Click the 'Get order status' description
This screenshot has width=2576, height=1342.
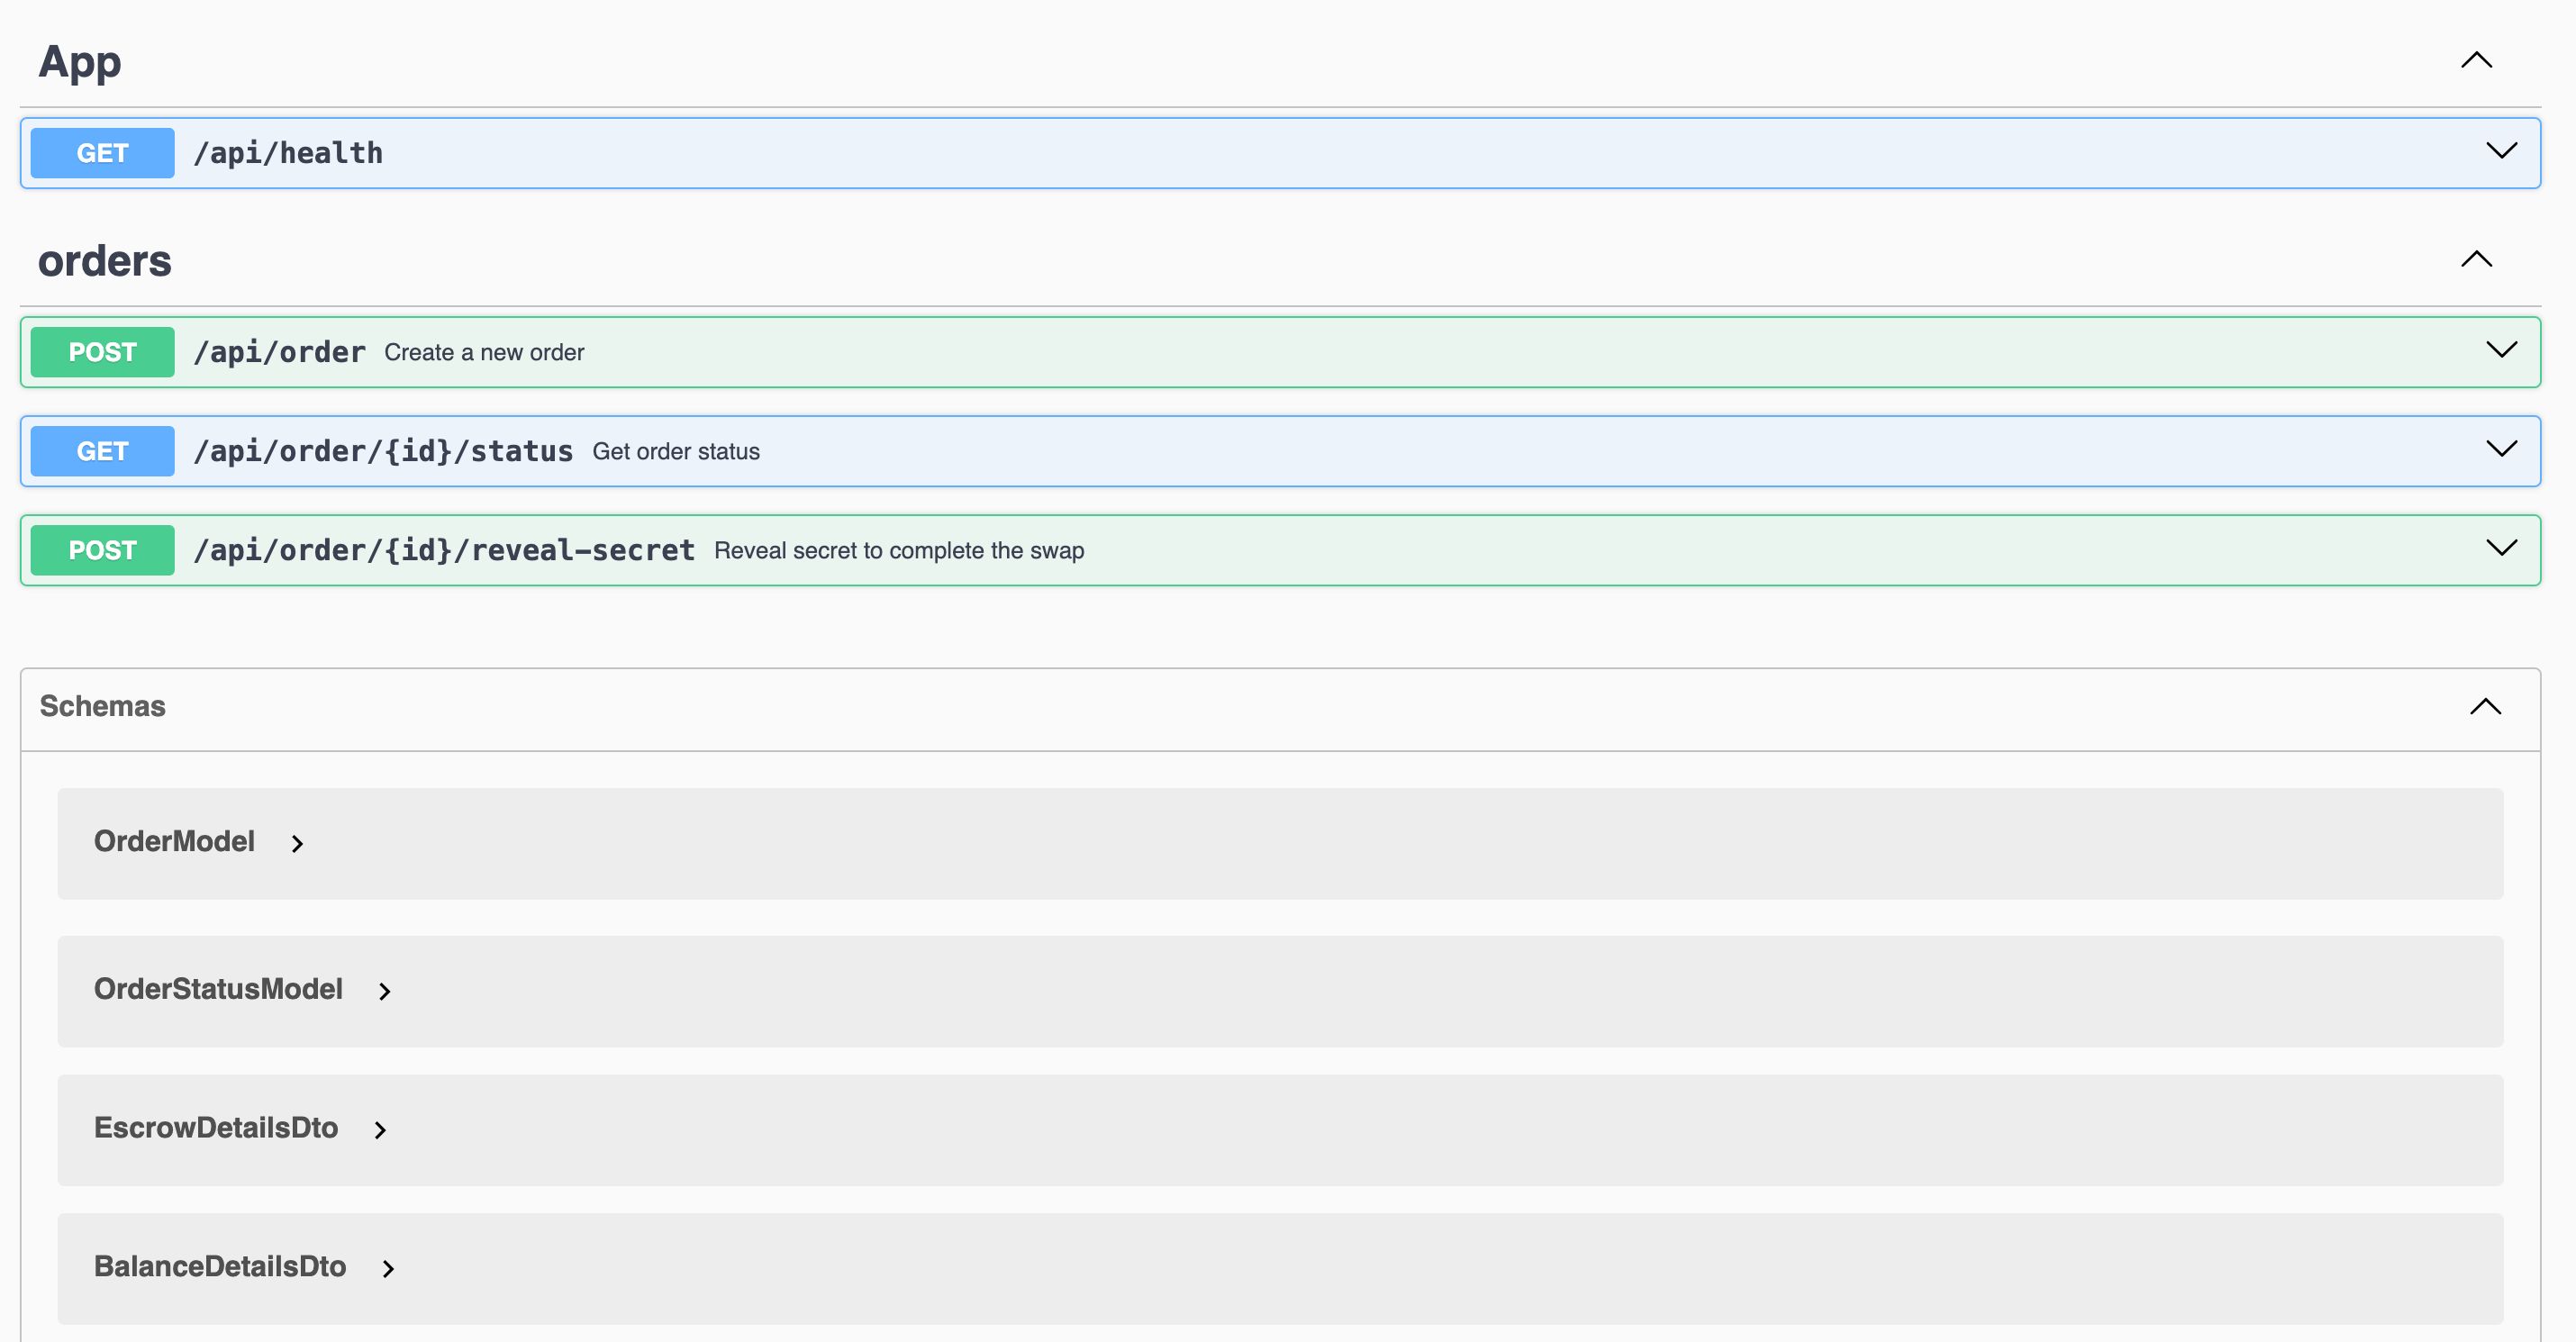[x=676, y=451]
